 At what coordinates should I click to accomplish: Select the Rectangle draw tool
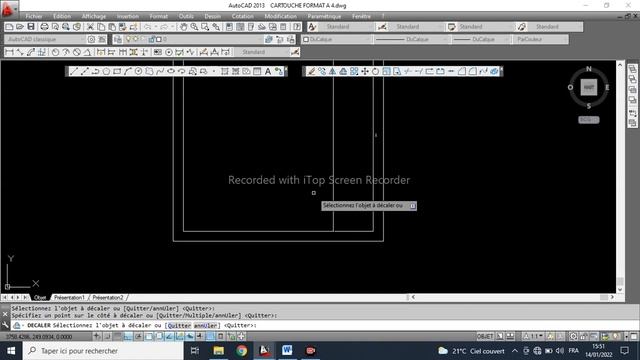click(117, 71)
